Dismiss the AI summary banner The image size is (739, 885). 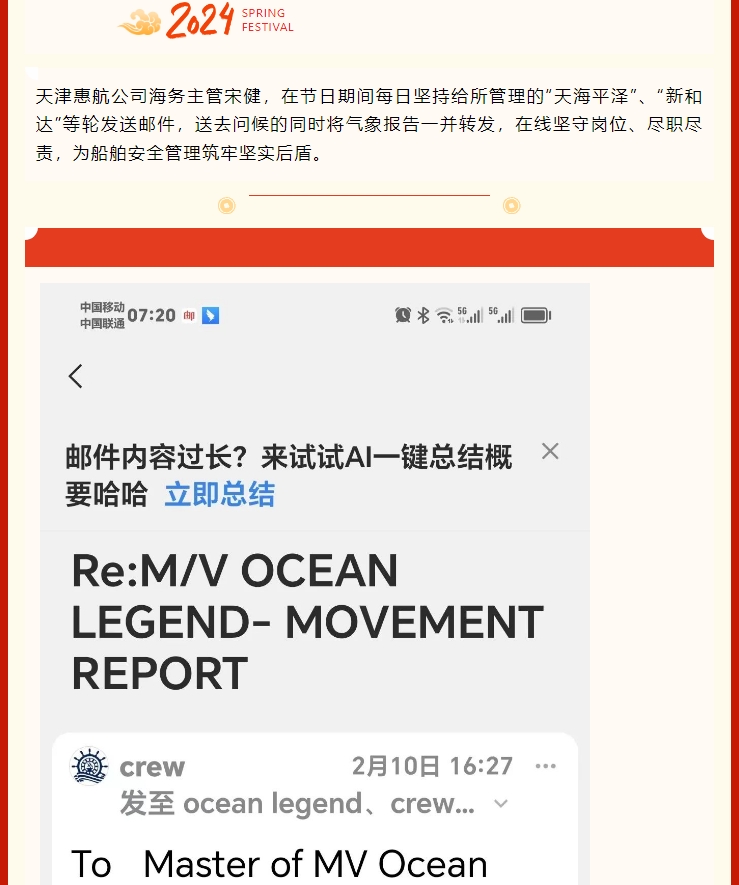[550, 451]
